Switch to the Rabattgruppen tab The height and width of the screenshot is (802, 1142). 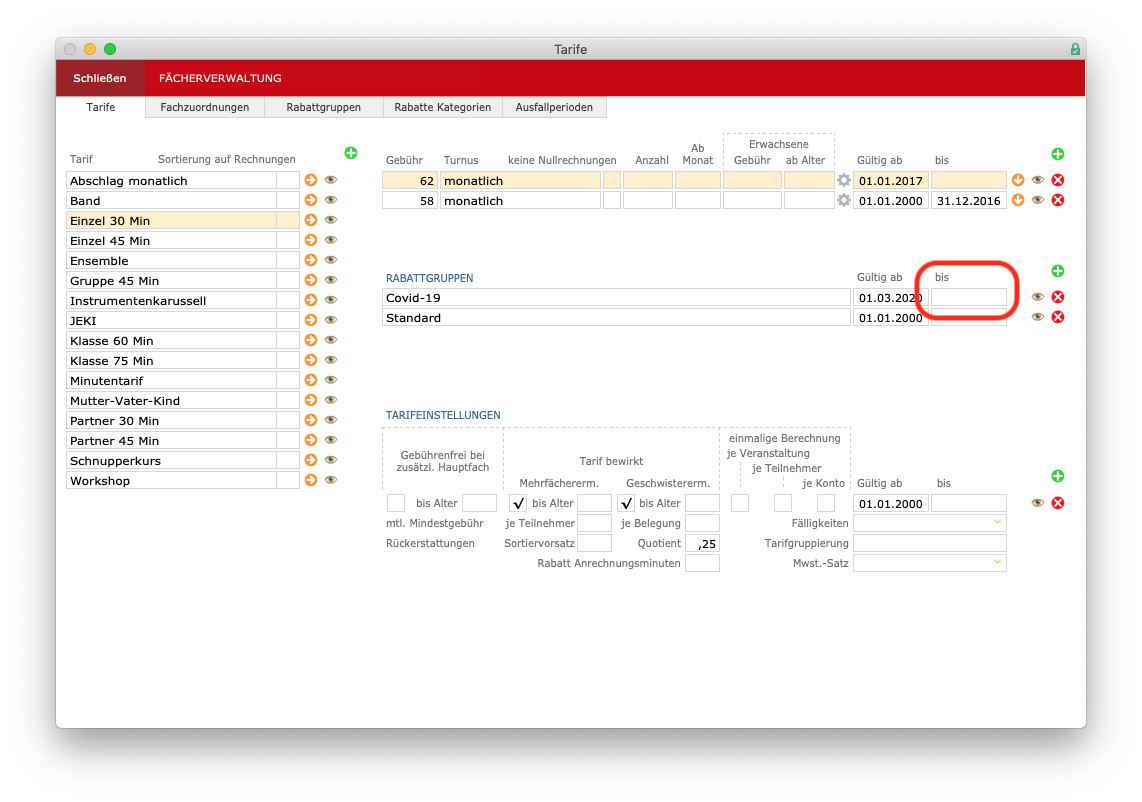pos(323,107)
